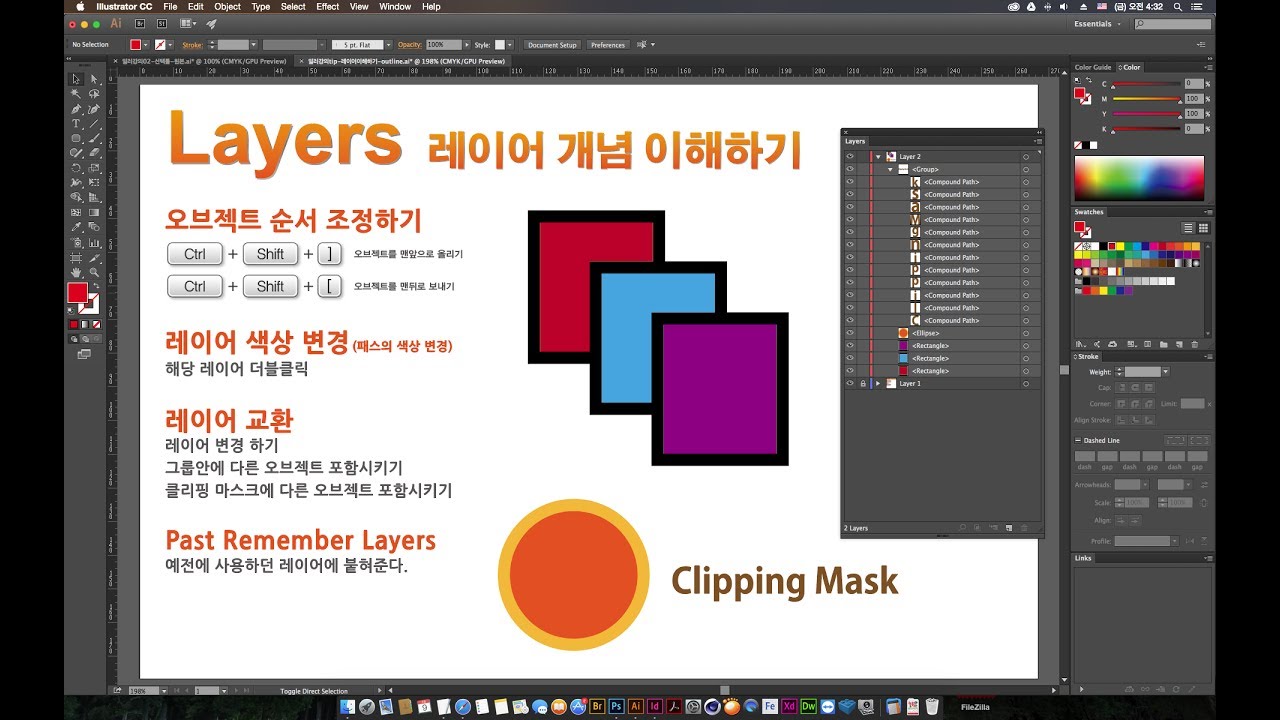Switch to the first document tab at 100%
1280x720 pixels.
point(203,61)
